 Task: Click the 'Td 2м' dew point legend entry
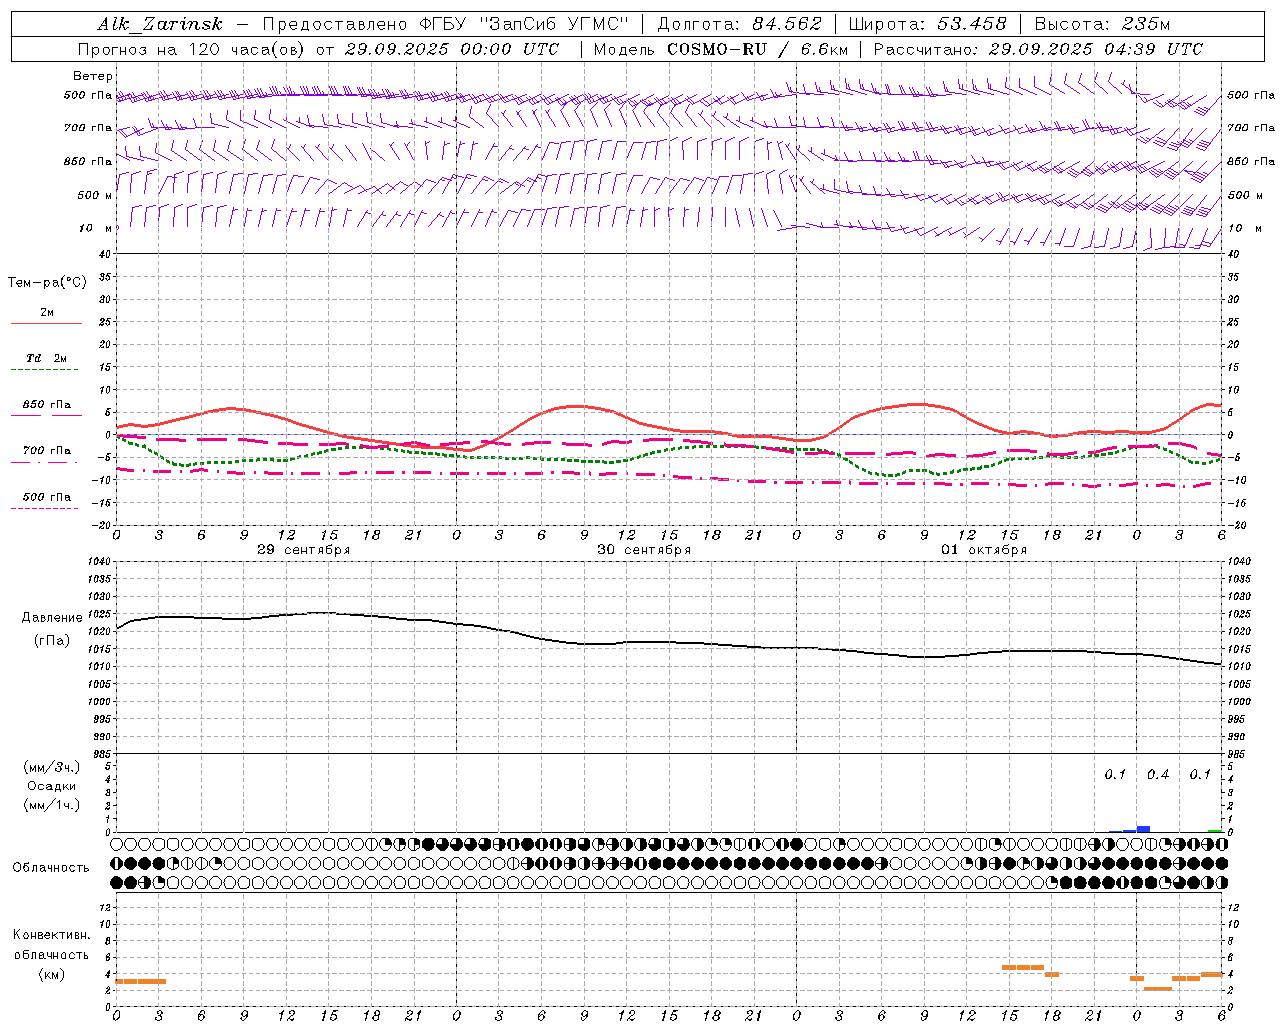pyautogui.click(x=47, y=358)
